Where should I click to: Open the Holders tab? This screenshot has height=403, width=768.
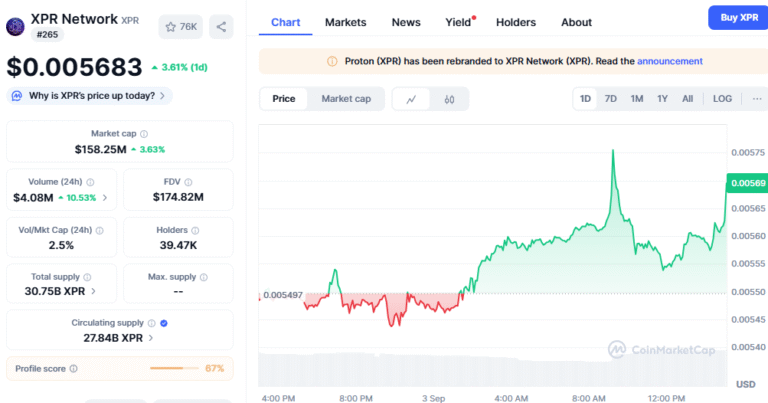tap(515, 22)
